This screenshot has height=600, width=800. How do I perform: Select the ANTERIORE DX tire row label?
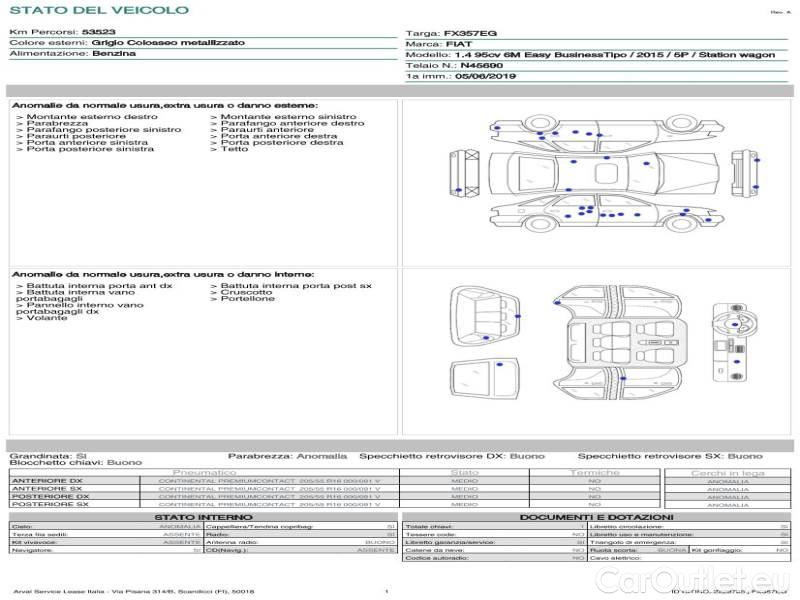click(x=47, y=481)
